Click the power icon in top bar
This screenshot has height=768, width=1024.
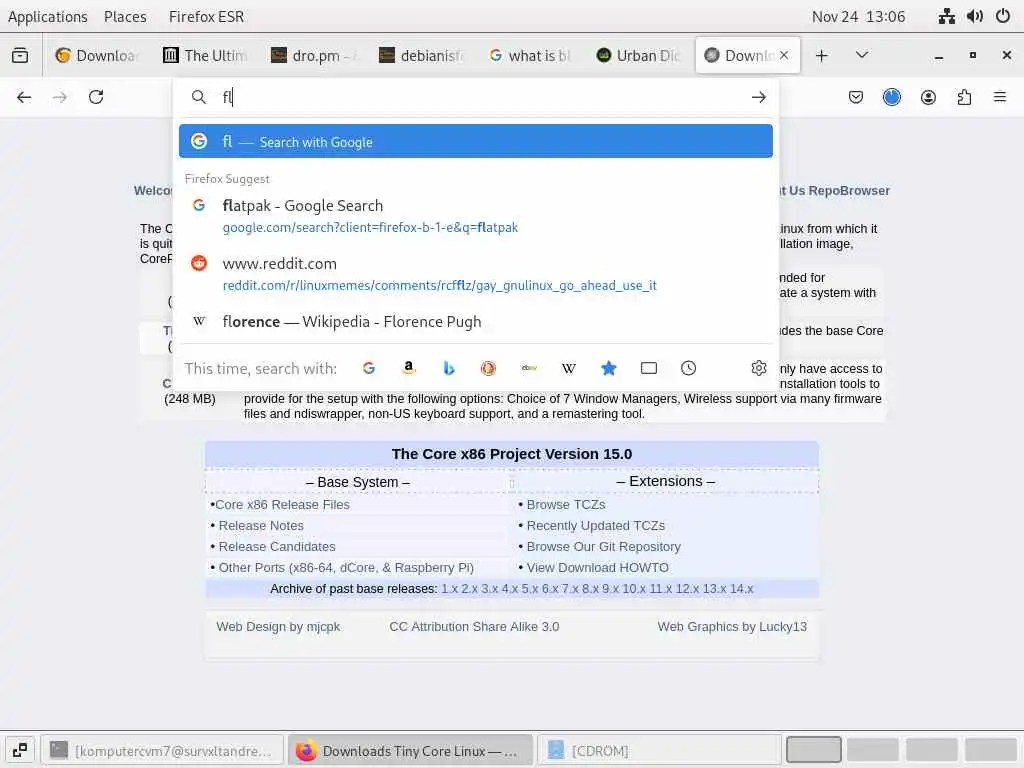1003,16
